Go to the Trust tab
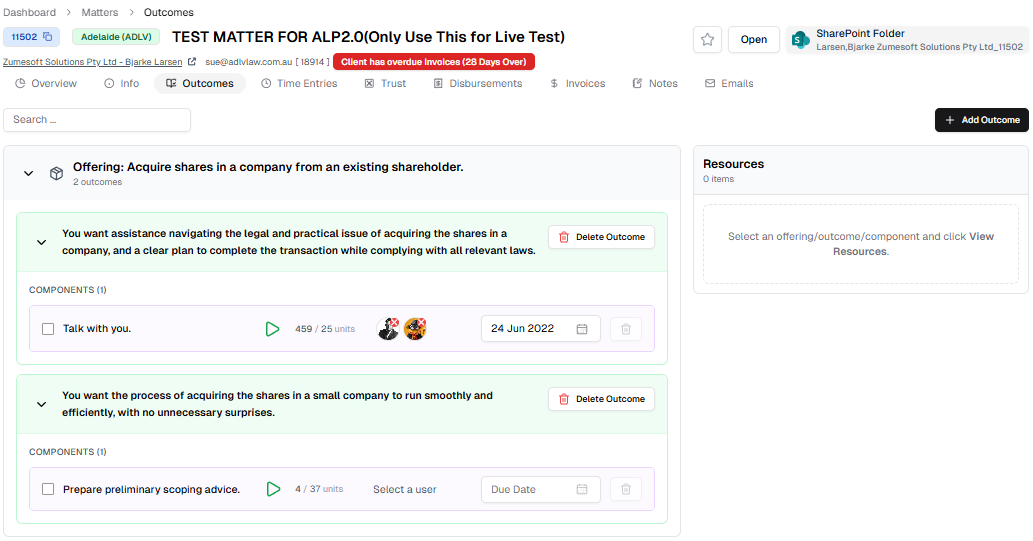Image resolution: width=1033 pixels, height=541 pixels. (x=385, y=84)
